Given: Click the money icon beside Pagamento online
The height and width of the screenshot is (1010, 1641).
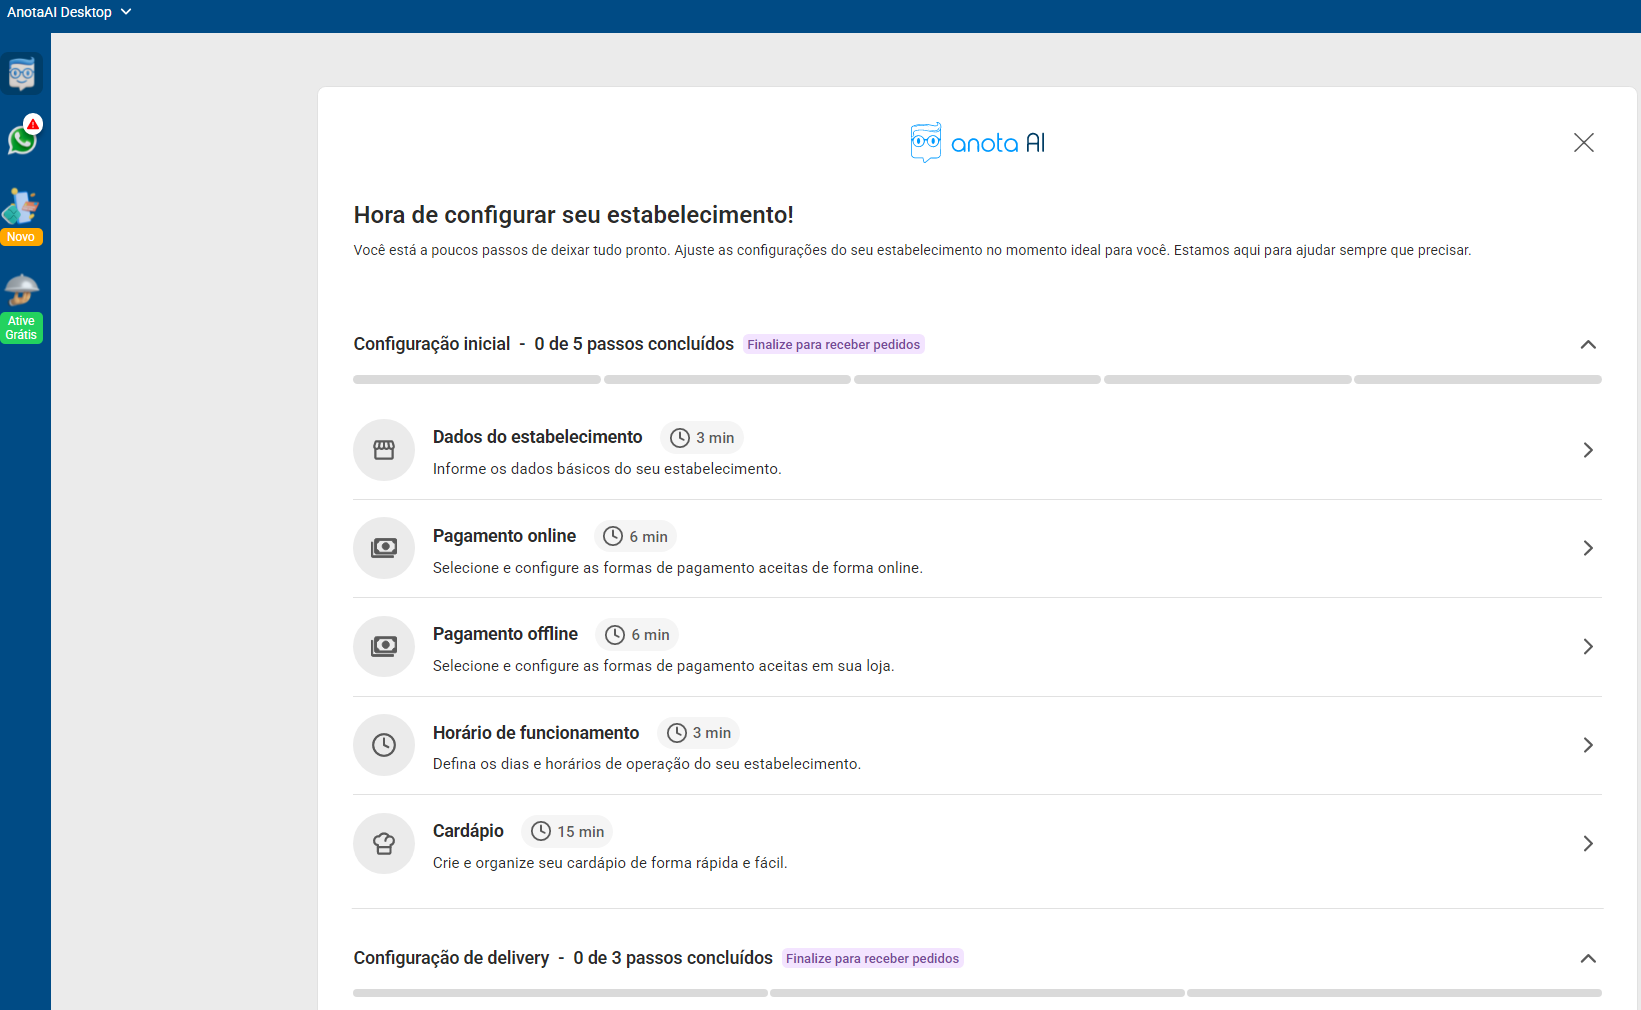Looking at the screenshot, I should coord(384,548).
